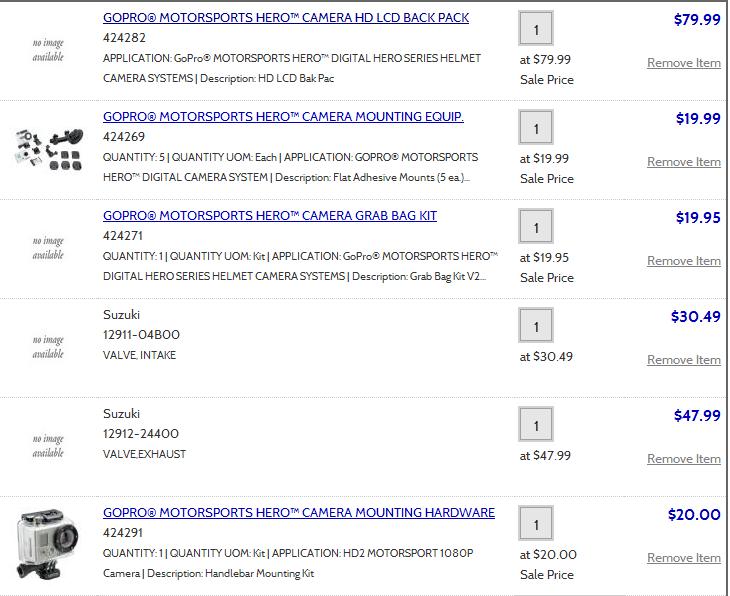Edit quantity for Camera Mounting Hardware
Viewport: 730px width, 596px height.
tap(536, 524)
